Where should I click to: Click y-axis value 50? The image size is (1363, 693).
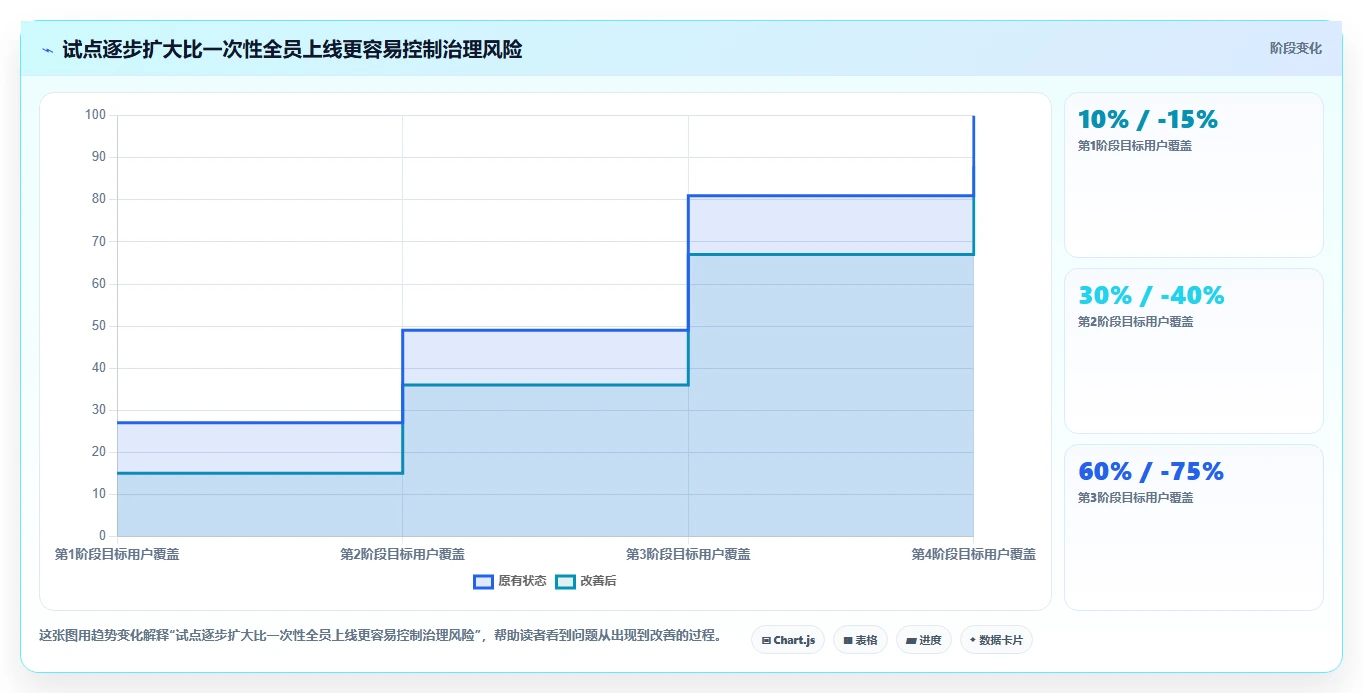coord(98,326)
